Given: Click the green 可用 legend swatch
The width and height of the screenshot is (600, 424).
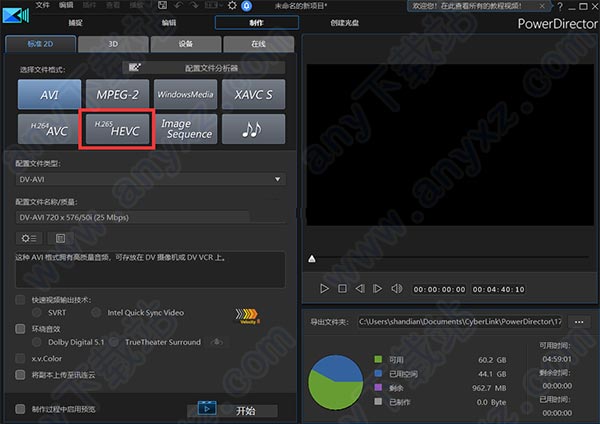Looking at the screenshot, I should tap(378, 359).
